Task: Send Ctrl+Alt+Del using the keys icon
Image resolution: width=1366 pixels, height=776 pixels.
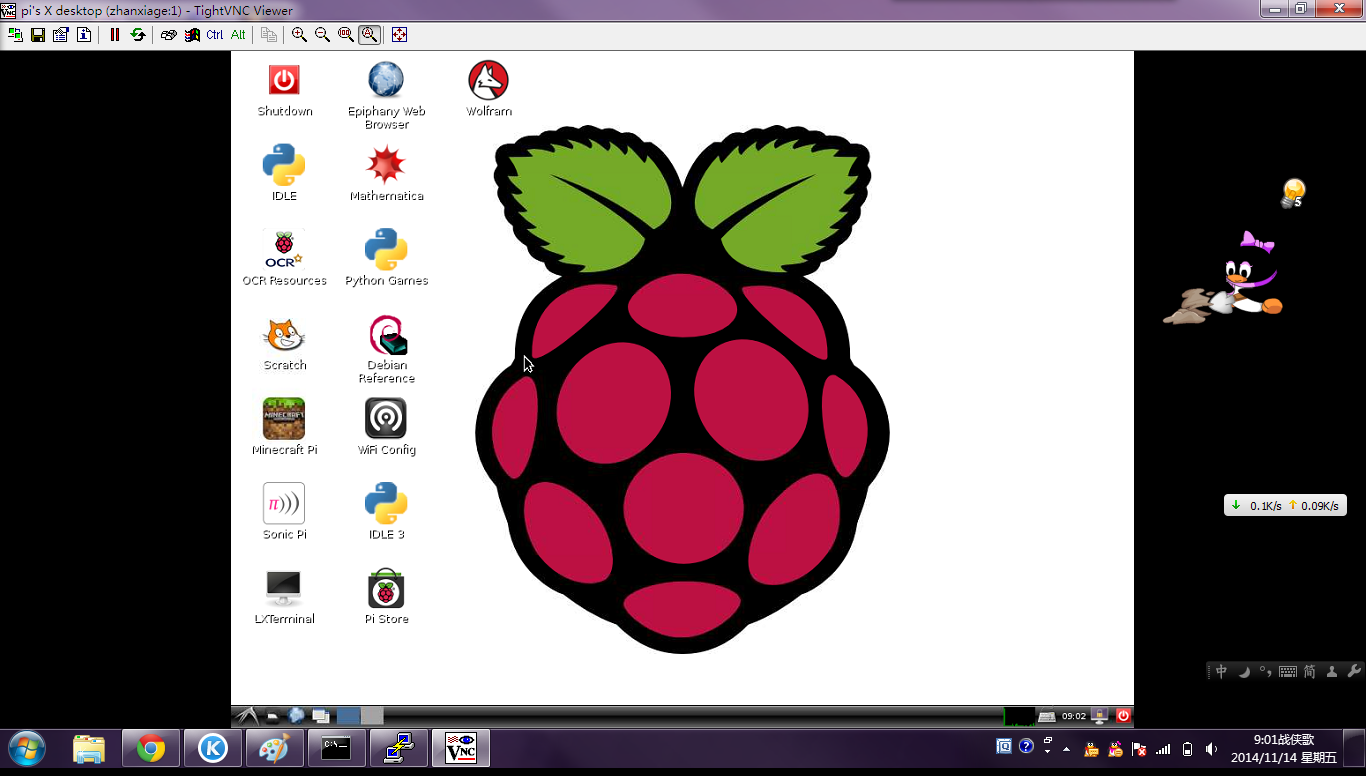Action: pos(169,35)
